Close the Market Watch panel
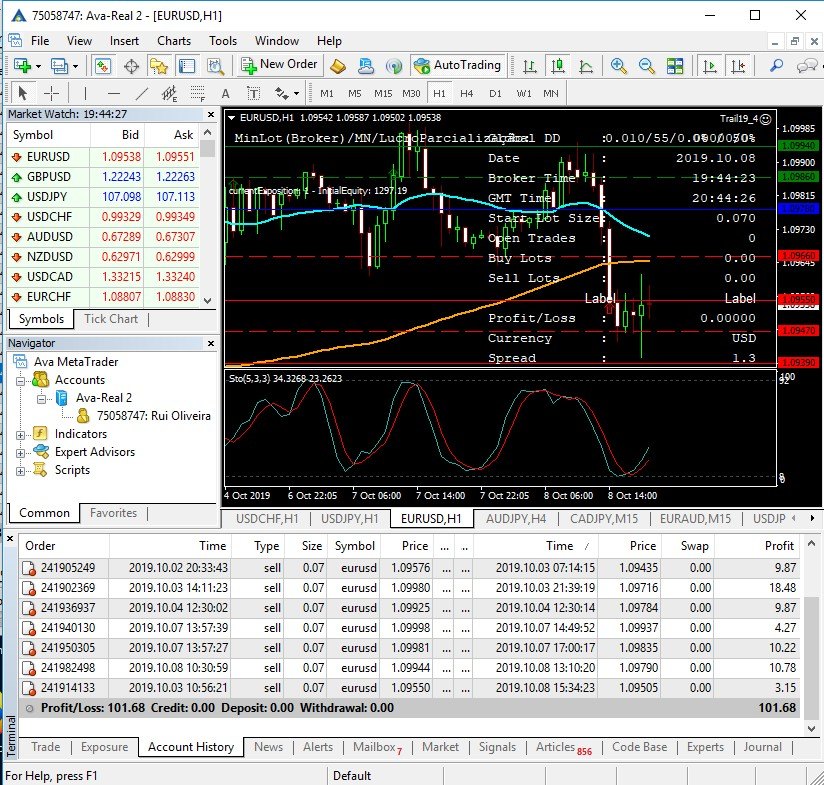This screenshot has width=824, height=785. click(x=211, y=114)
